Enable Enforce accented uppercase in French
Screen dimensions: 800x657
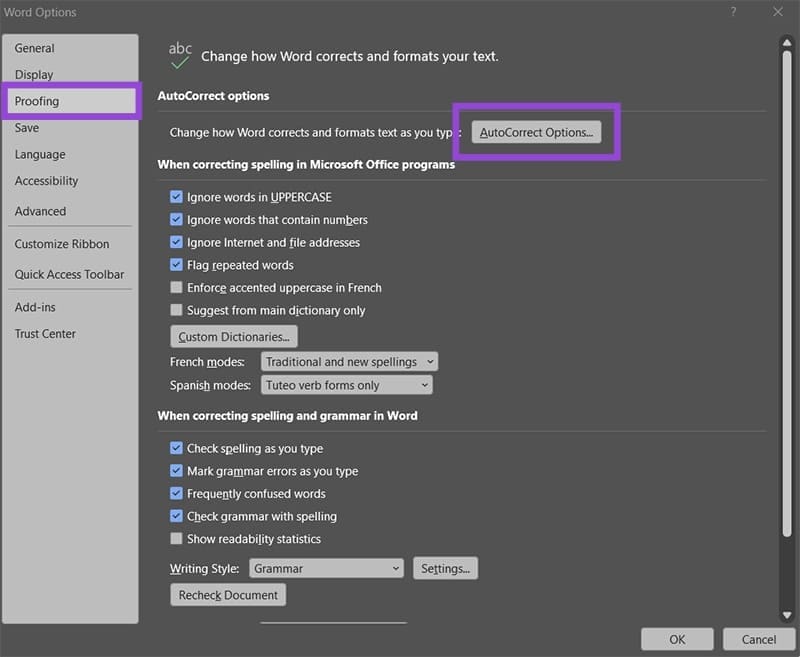coord(177,288)
